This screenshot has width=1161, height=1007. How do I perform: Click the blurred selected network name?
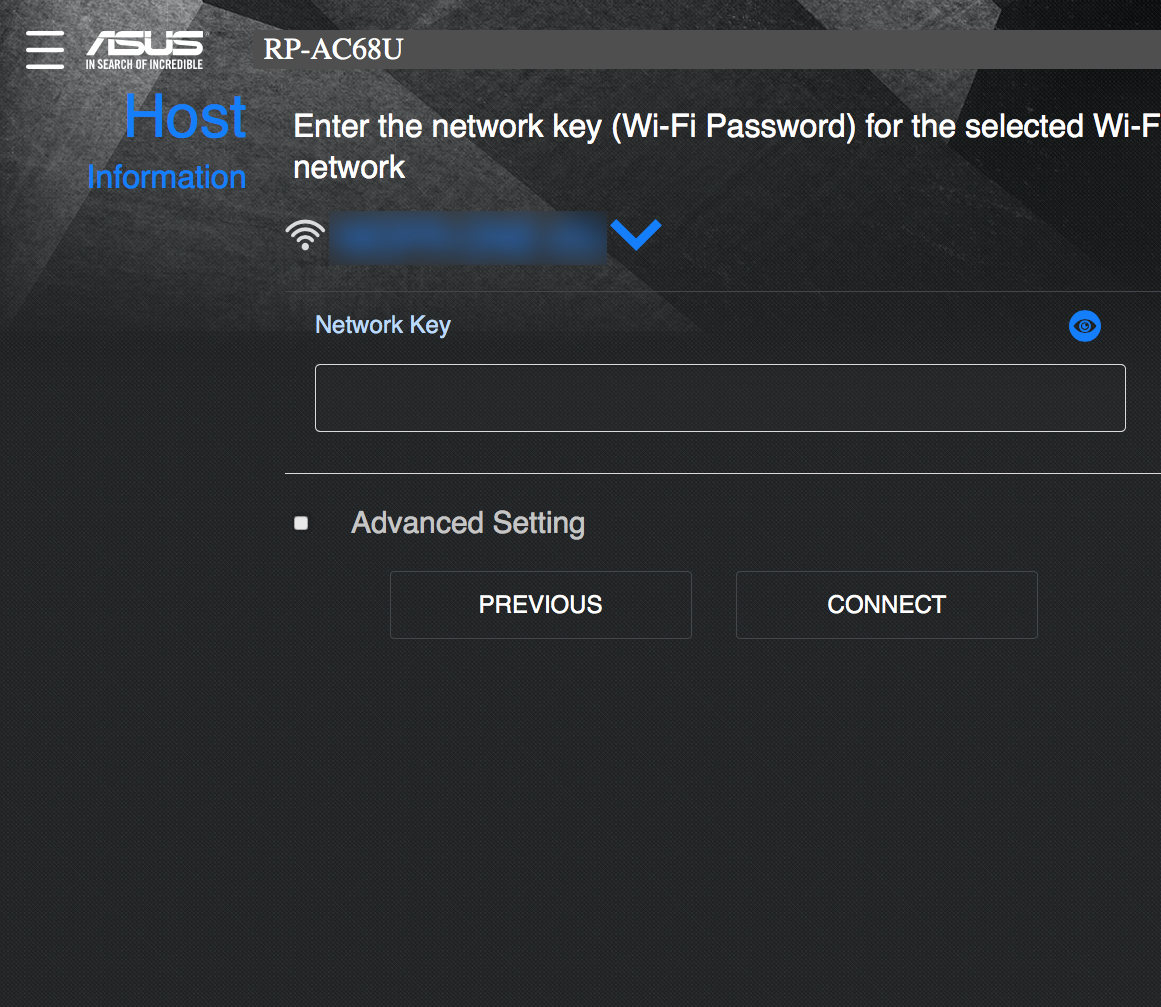coord(468,237)
